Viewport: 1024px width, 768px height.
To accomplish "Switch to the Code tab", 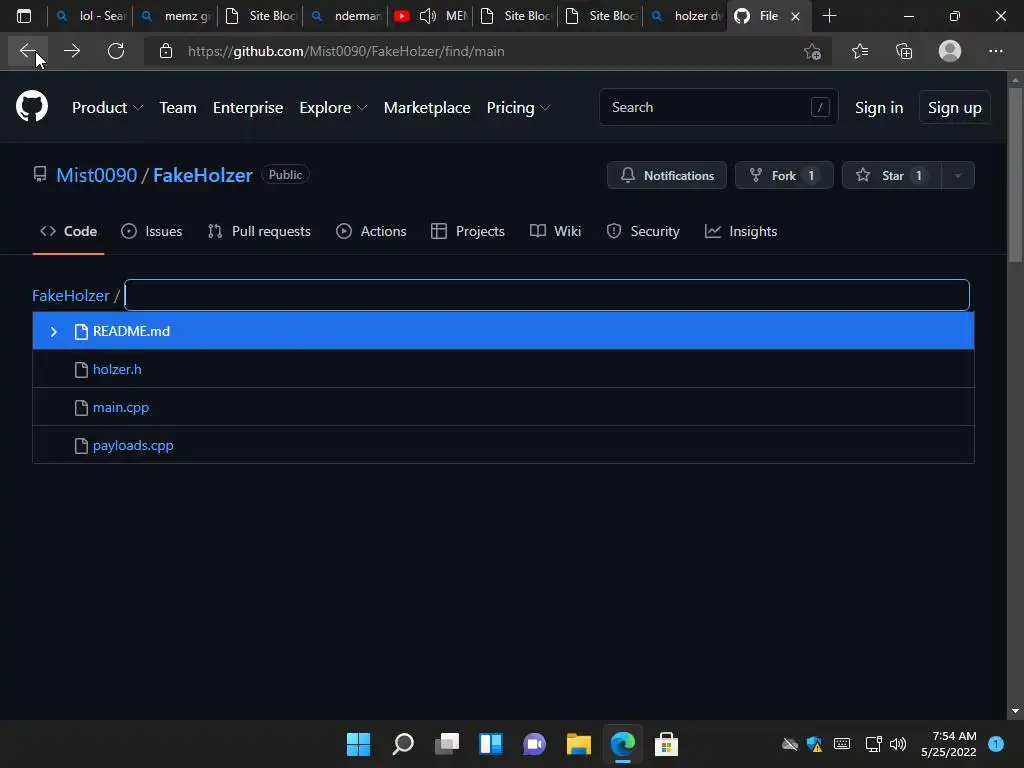I will pyautogui.click(x=69, y=231).
